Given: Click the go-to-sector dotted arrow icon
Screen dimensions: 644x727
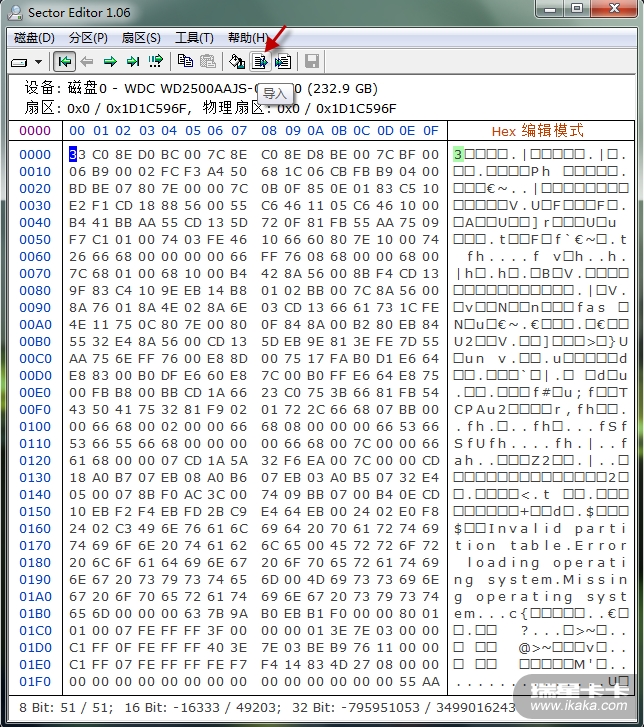Looking at the screenshot, I should pos(156,61).
